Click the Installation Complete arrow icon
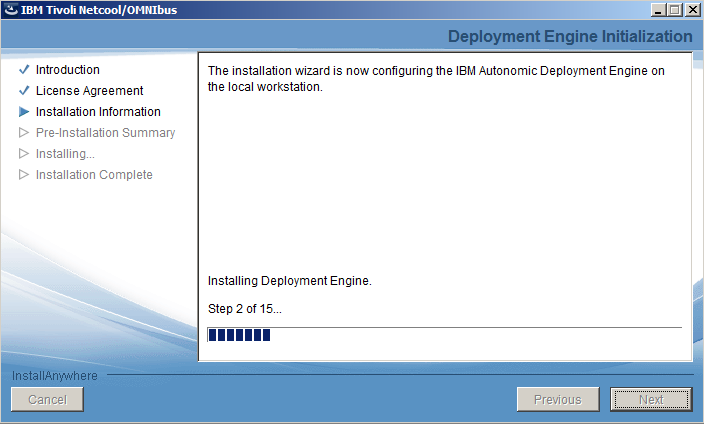 click(24, 175)
